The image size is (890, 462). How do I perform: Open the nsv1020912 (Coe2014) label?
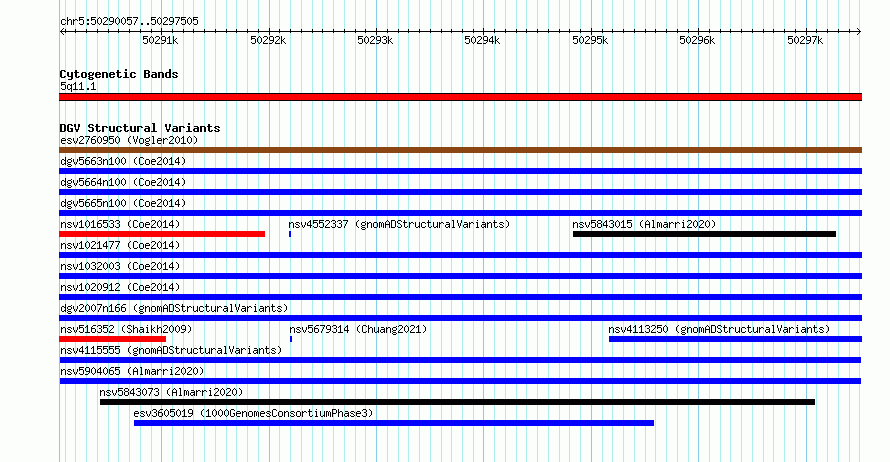point(120,287)
